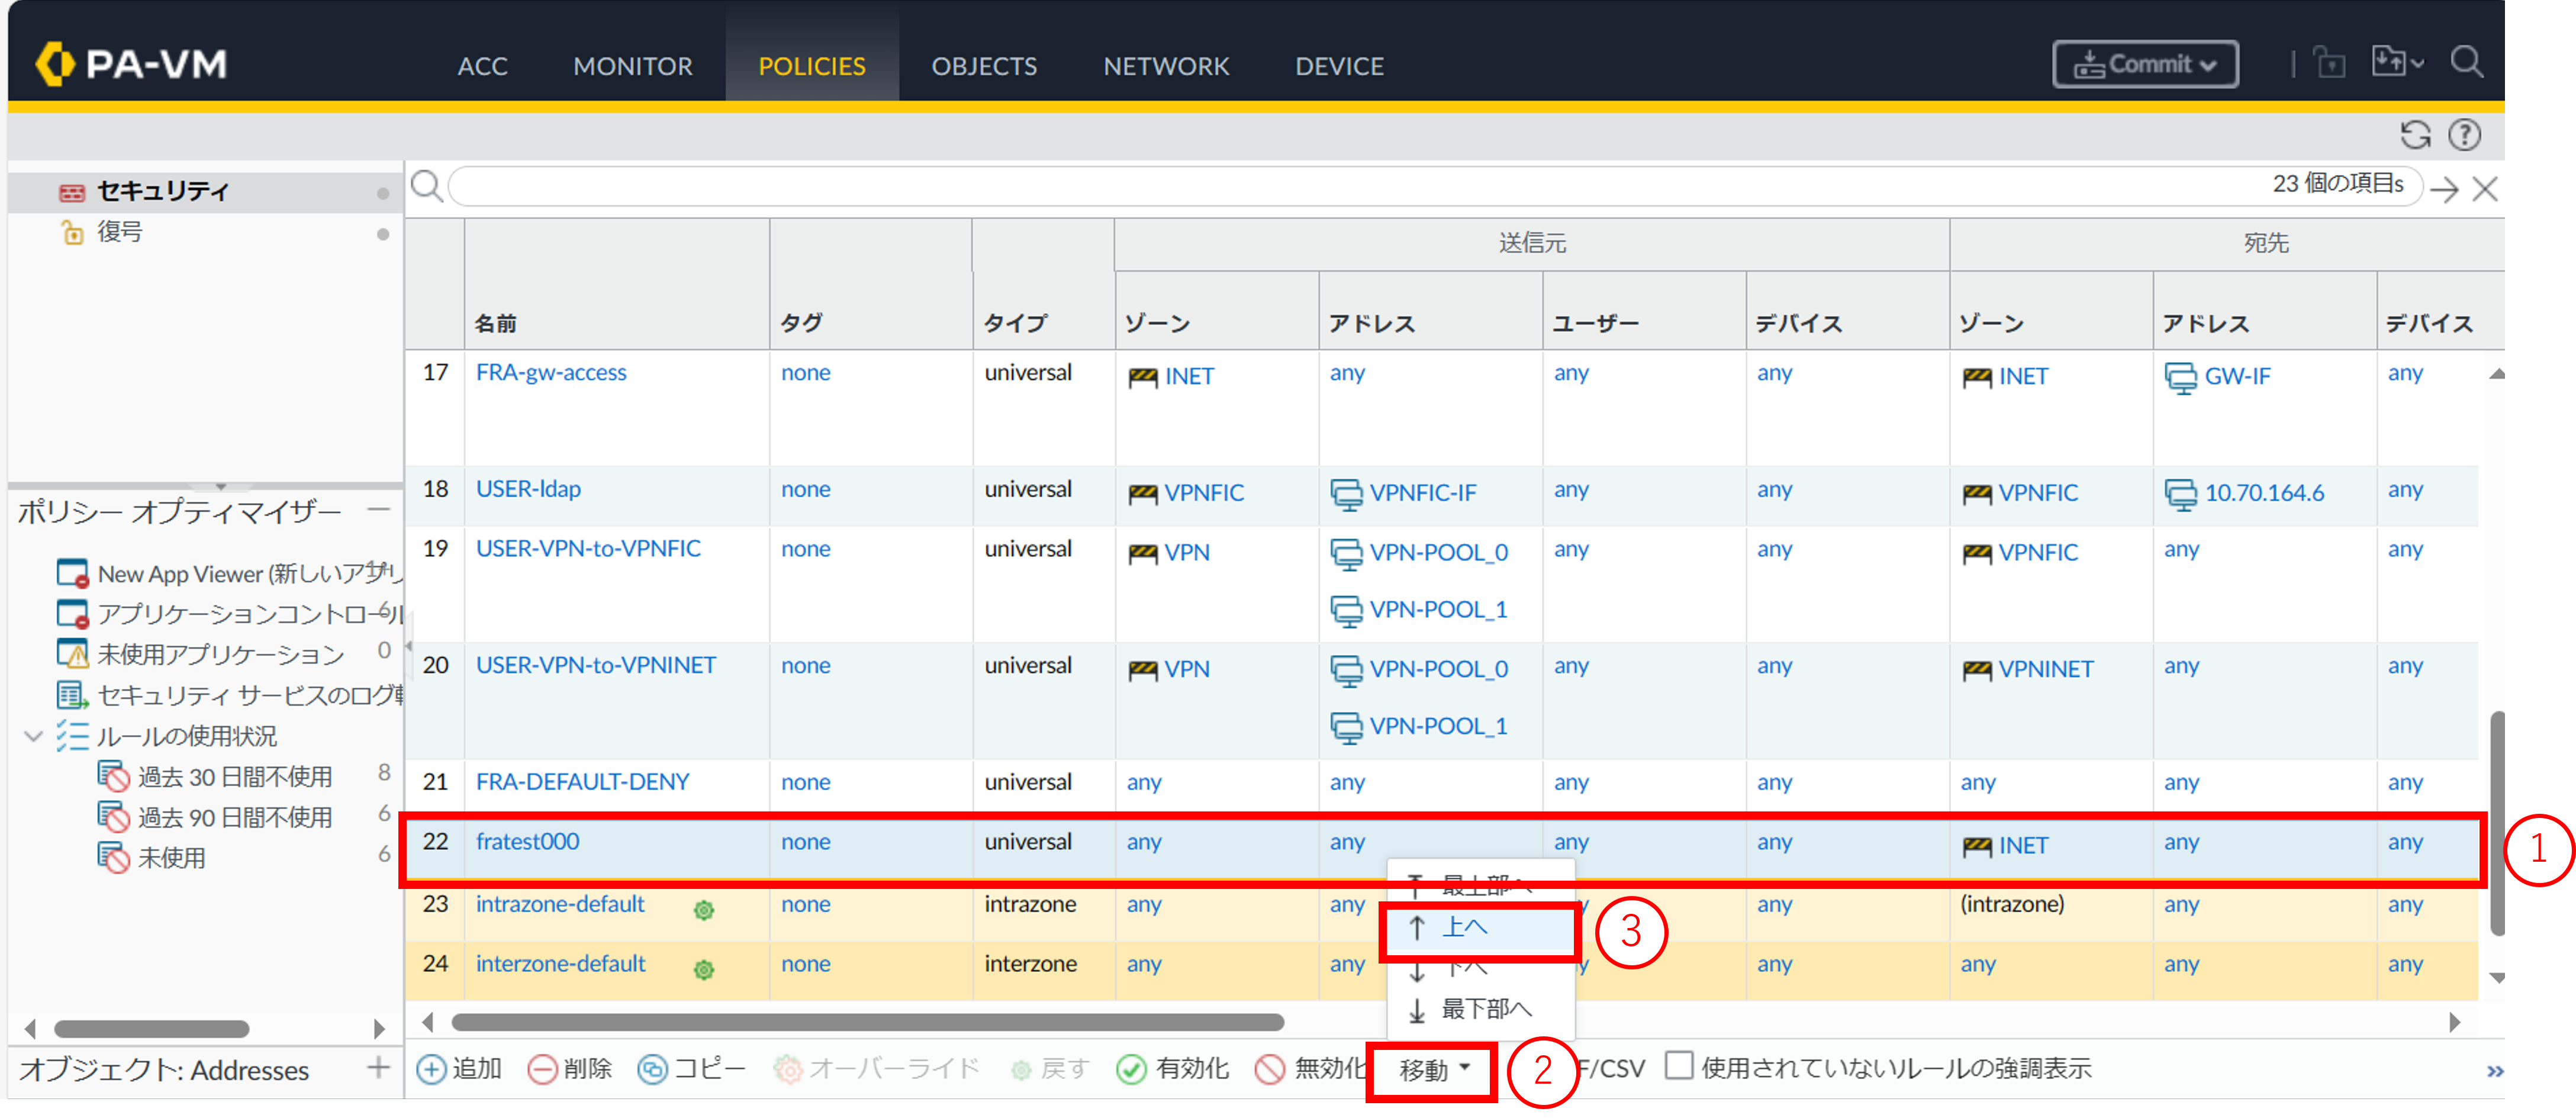The image size is (2576, 1118).
Task: Click the enable (有効化) checkmark icon
Action: (1131, 1069)
